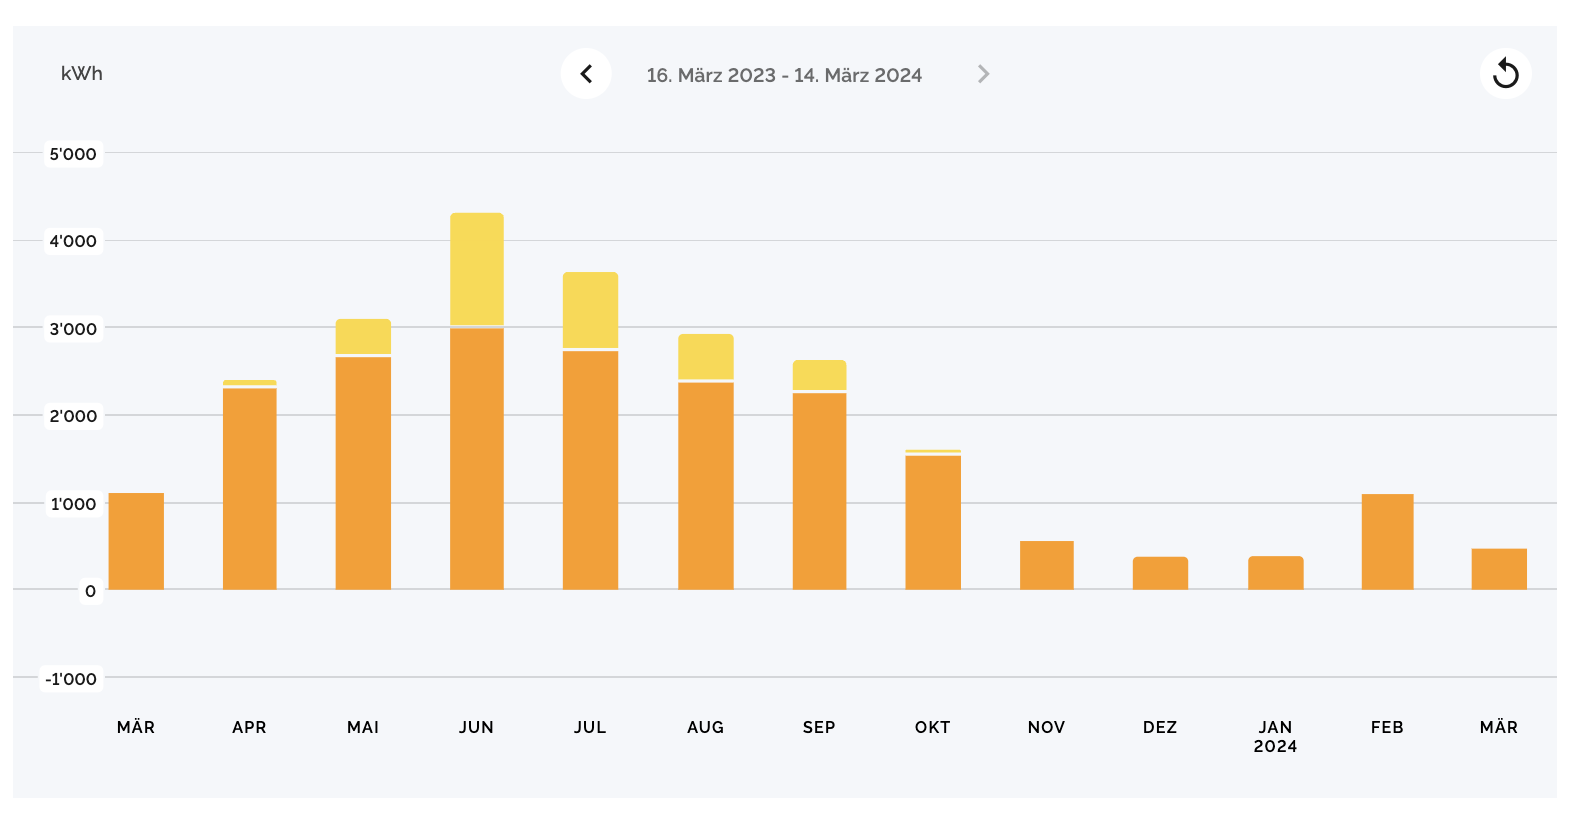This screenshot has height=822, width=1578.
Task: Click the NOV bar
Action: click(x=1046, y=565)
